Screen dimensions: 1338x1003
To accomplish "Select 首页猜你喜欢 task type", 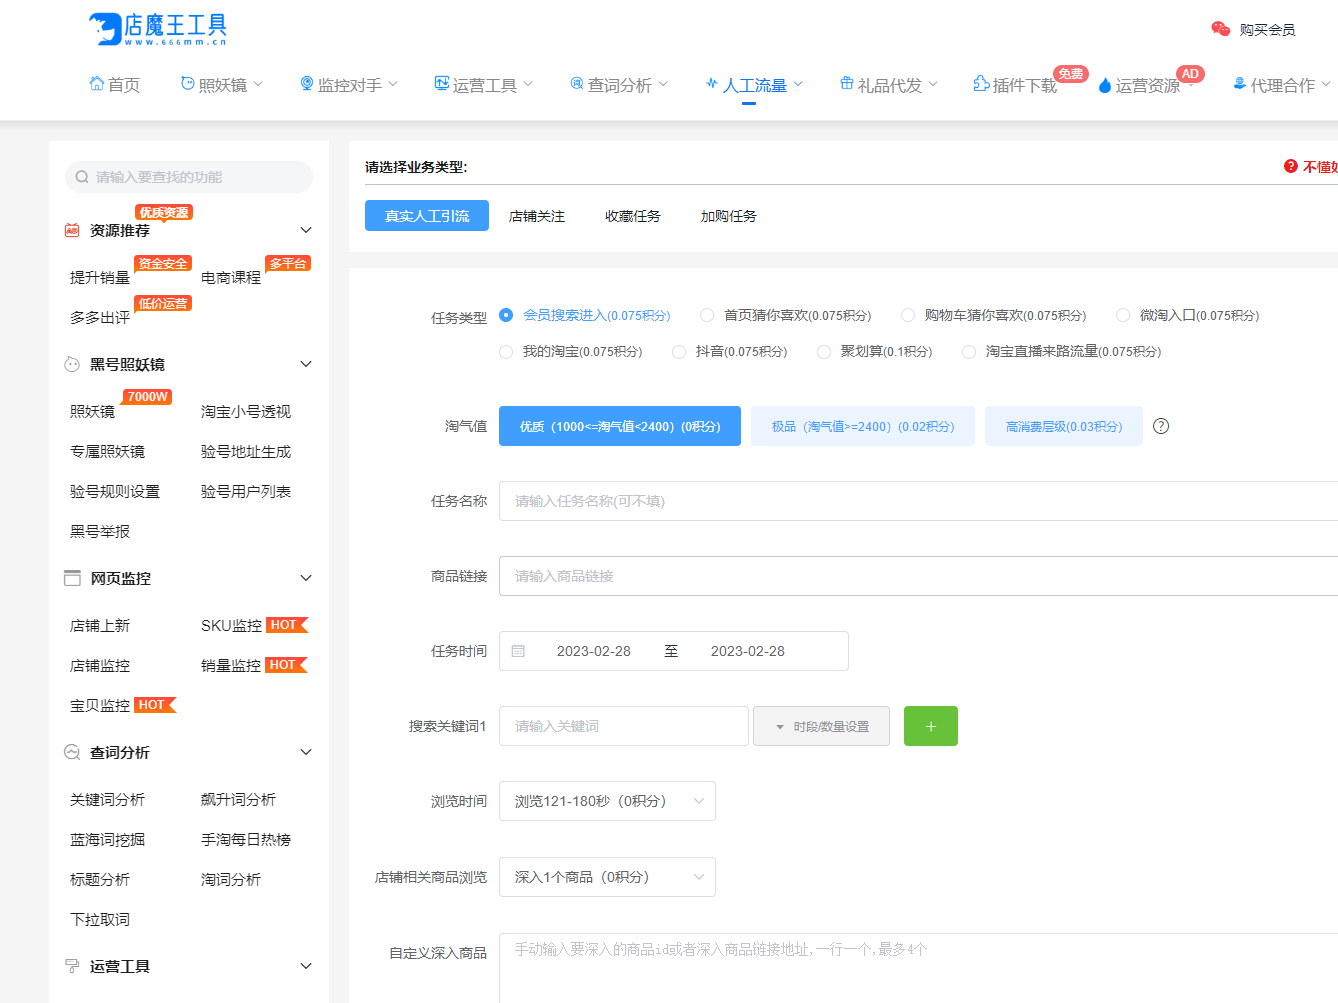I will coord(786,315).
